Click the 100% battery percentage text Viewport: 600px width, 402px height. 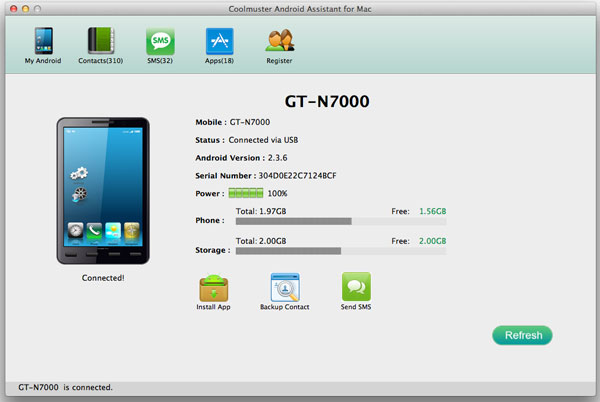coord(277,194)
